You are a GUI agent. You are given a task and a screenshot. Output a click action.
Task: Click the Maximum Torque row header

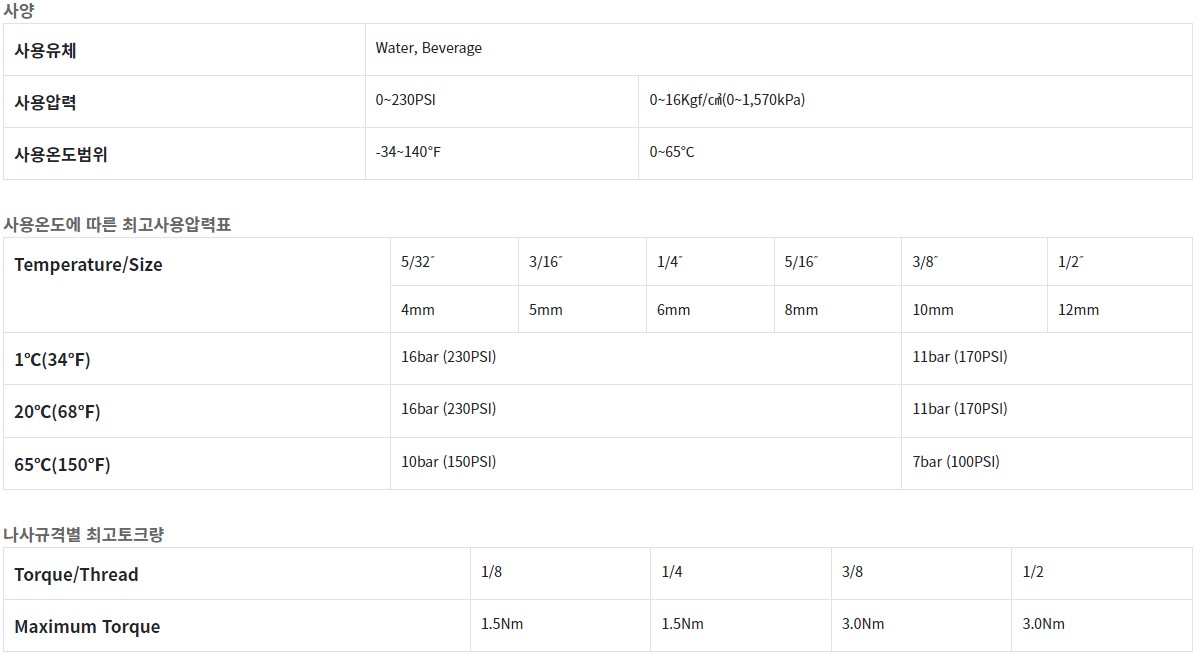(x=87, y=627)
